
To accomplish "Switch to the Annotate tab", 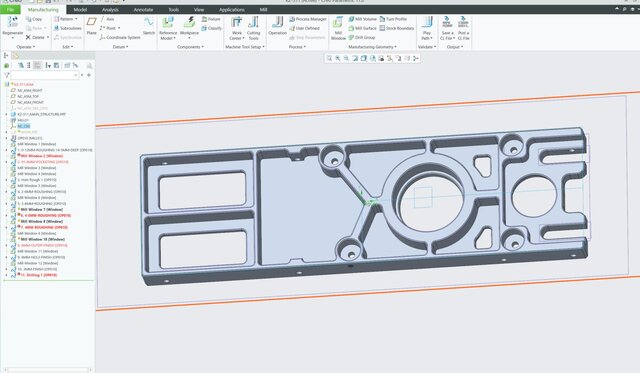I will (x=143, y=9).
